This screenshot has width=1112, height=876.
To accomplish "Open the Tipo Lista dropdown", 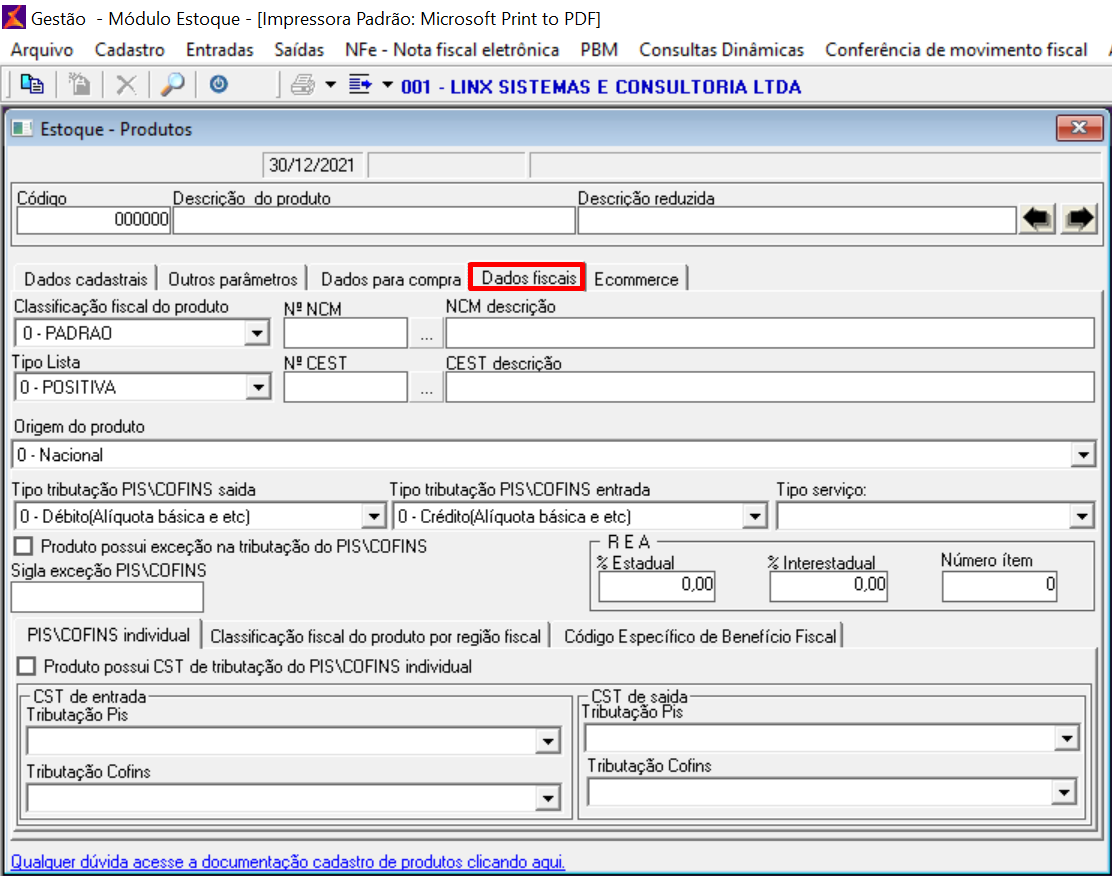I will pos(257,388).
